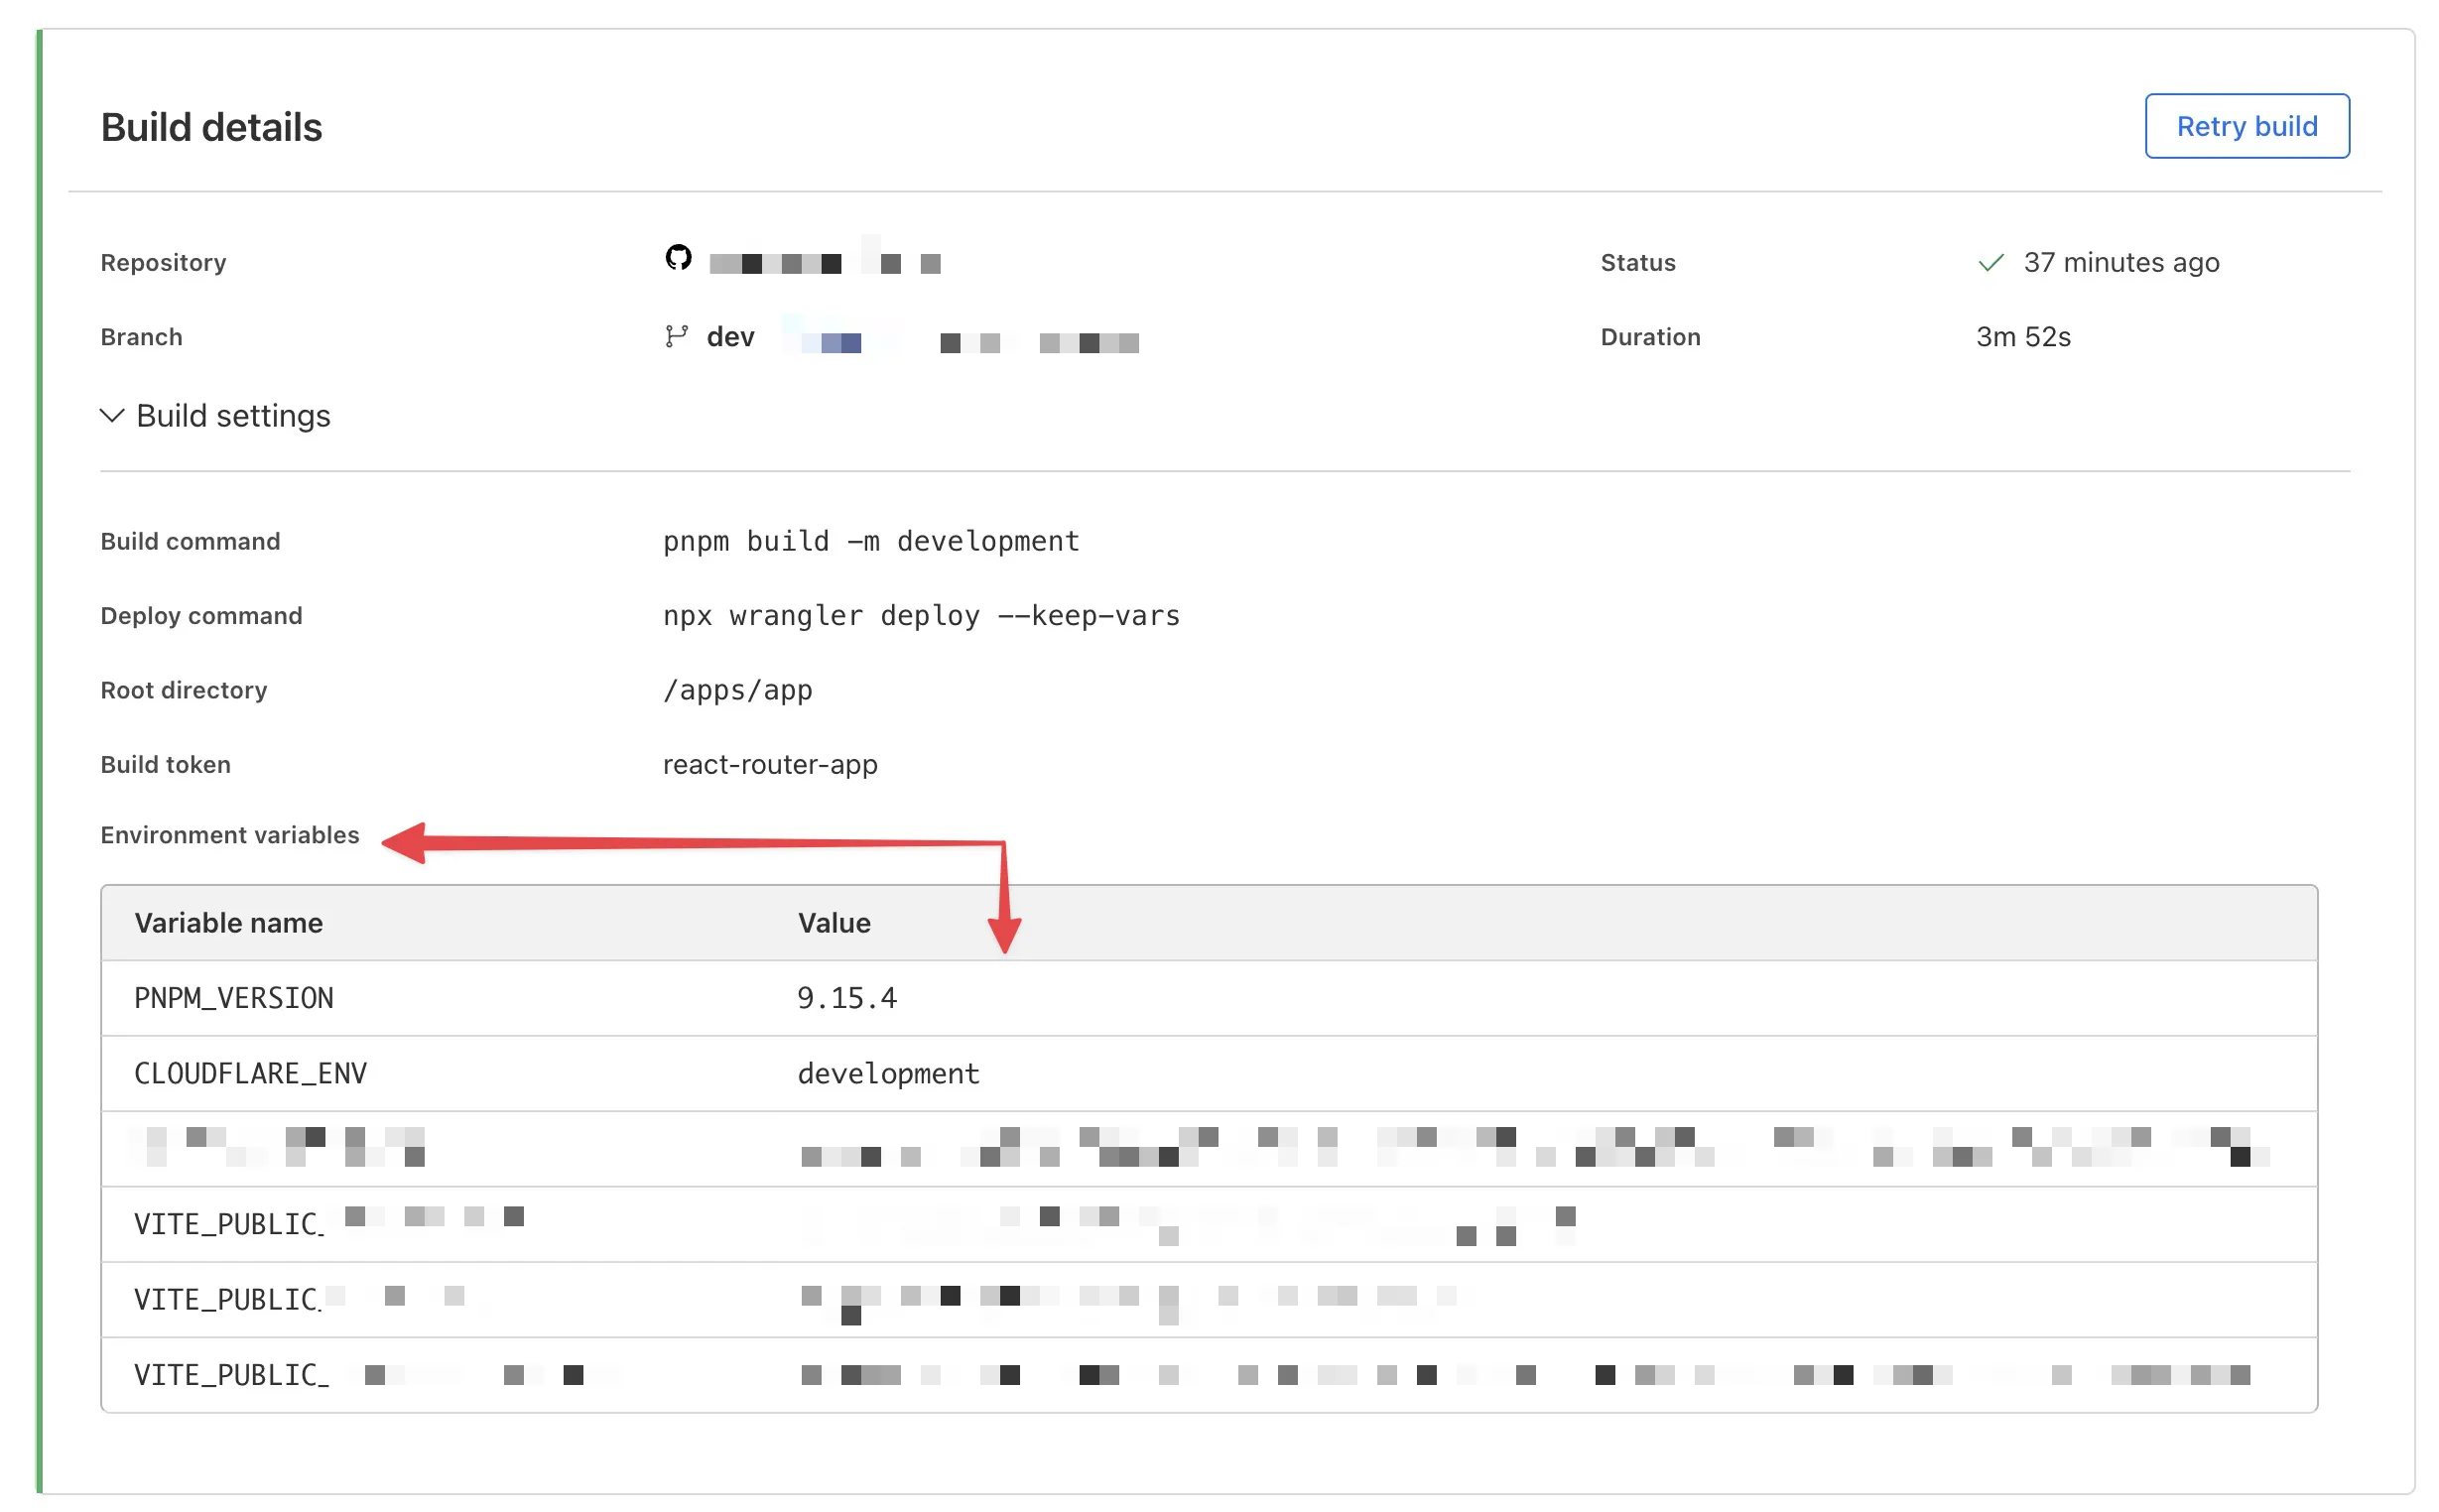Click the Variable name column header
This screenshot has width=2439, height=1512.
pos(228,923)
